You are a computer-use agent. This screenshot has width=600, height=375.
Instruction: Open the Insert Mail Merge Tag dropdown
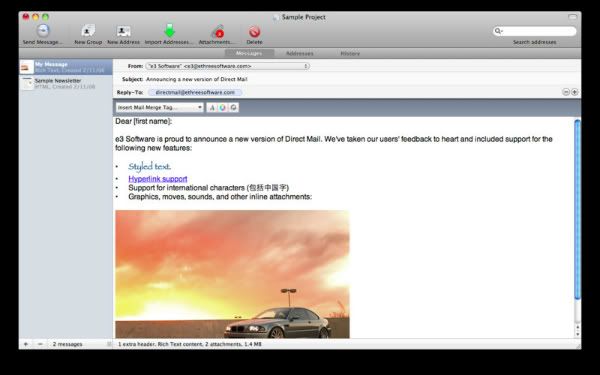tap(160, 108)
